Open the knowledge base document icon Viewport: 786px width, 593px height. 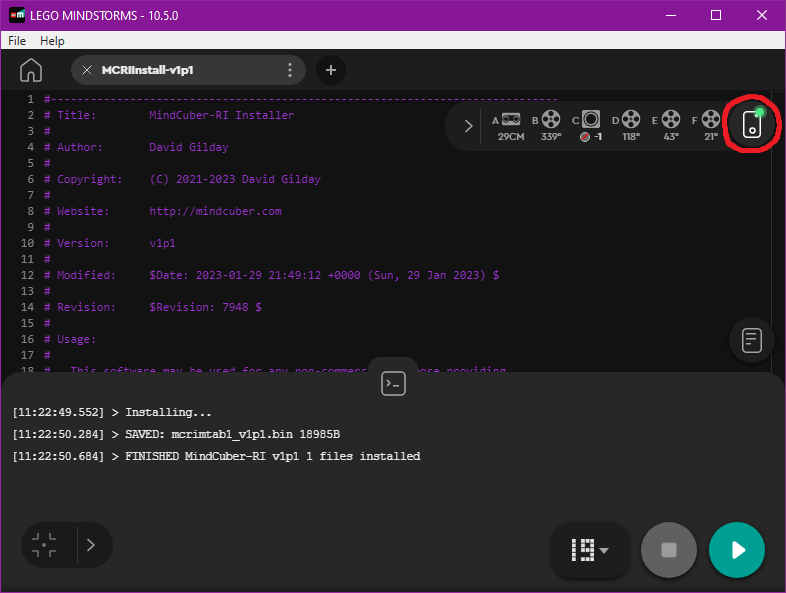(x=752, y=340)
